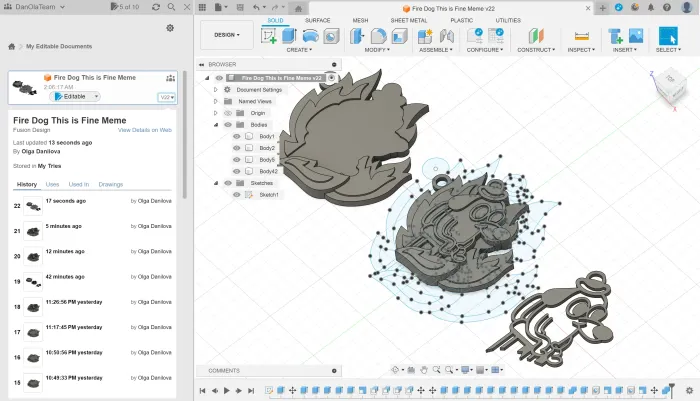Viewport: 700px width, 401px height.
Task: Click the timeline end marker
Action: point(671,388)
